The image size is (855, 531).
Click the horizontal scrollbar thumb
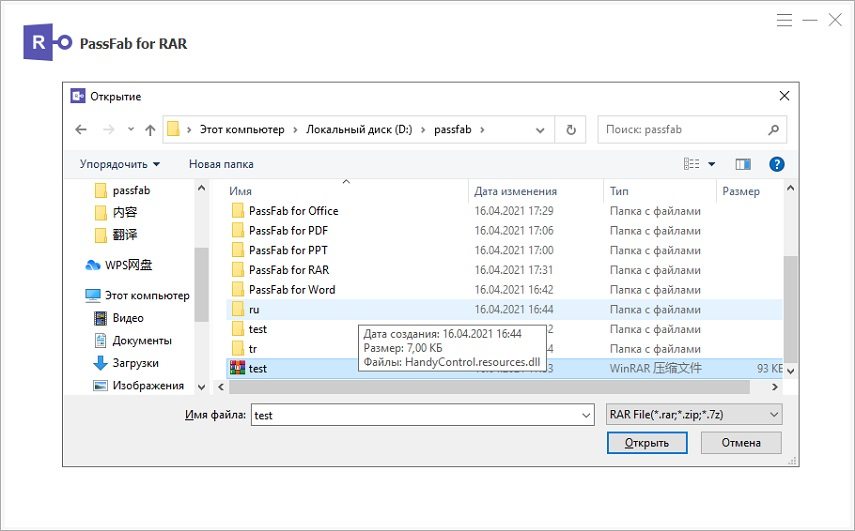point(489,387)
